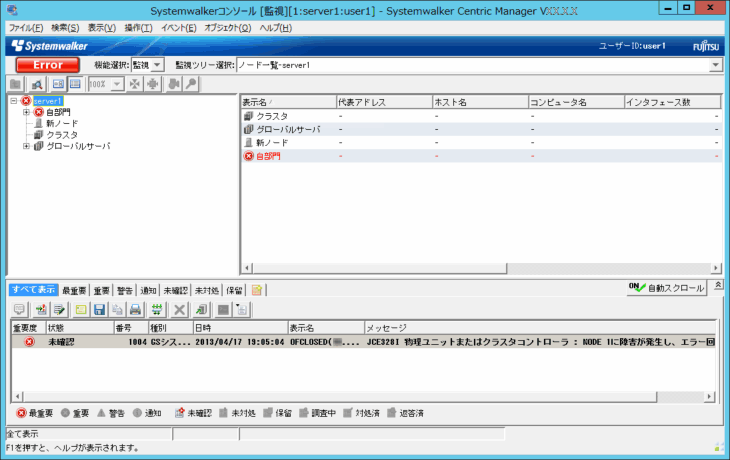Sort by 代表アドレス column header
The height and width of the screenshot is (460, 730).
point(384,102)
